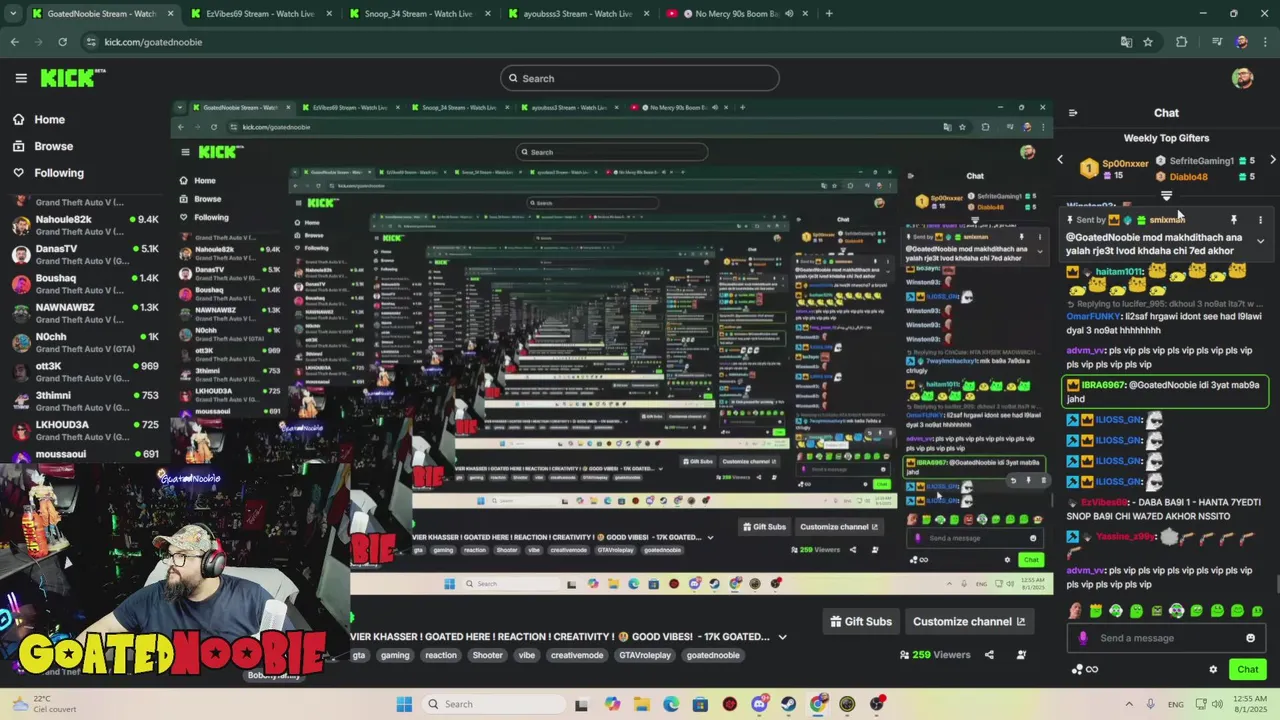Show previous top gifters

[x=1060, y=159]
